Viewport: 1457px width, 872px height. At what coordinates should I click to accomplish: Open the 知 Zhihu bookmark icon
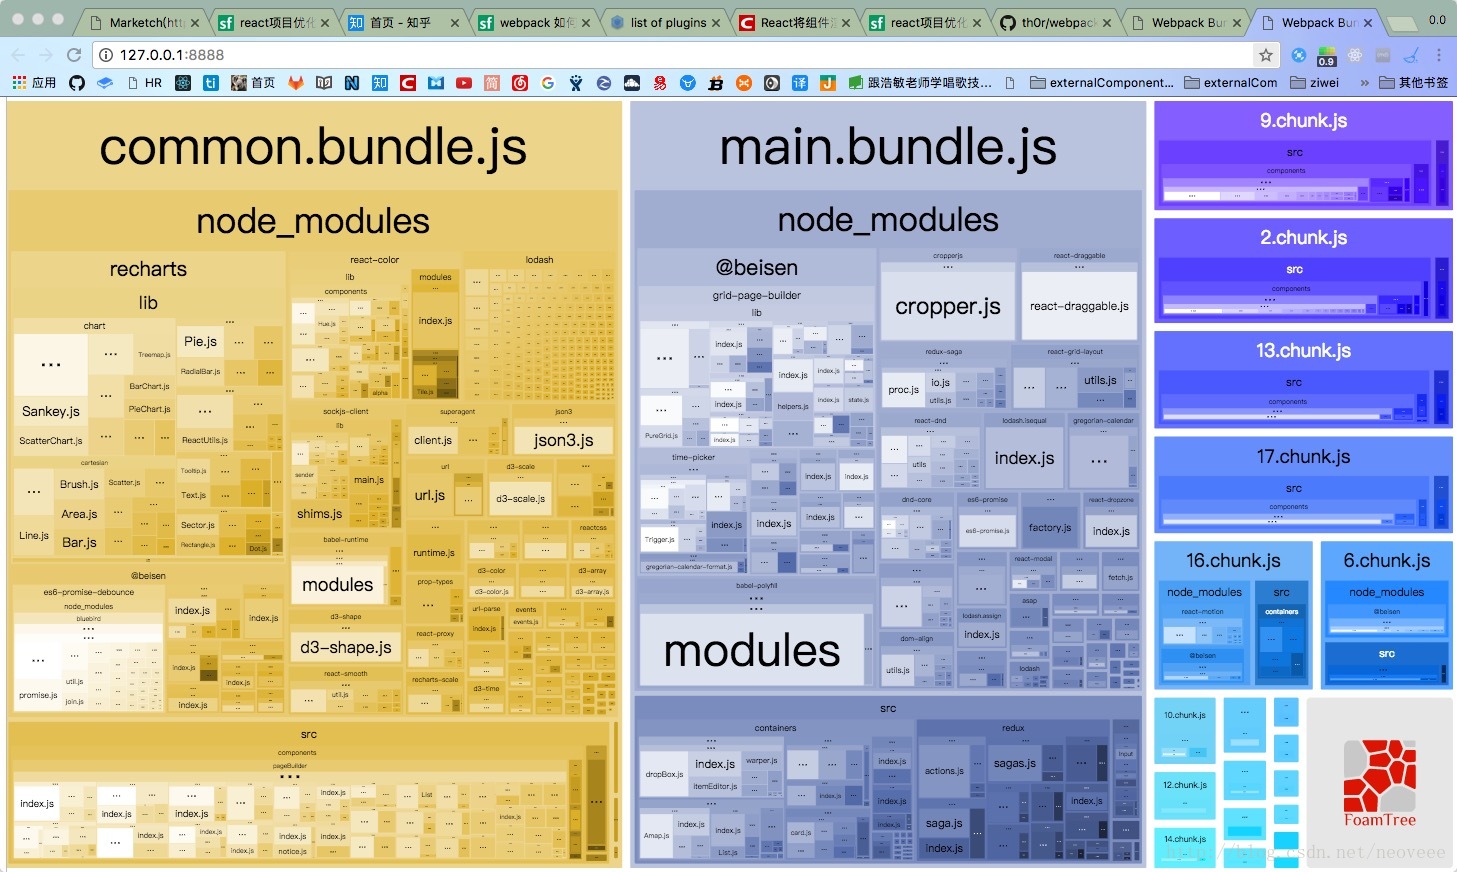click(380, 83)
